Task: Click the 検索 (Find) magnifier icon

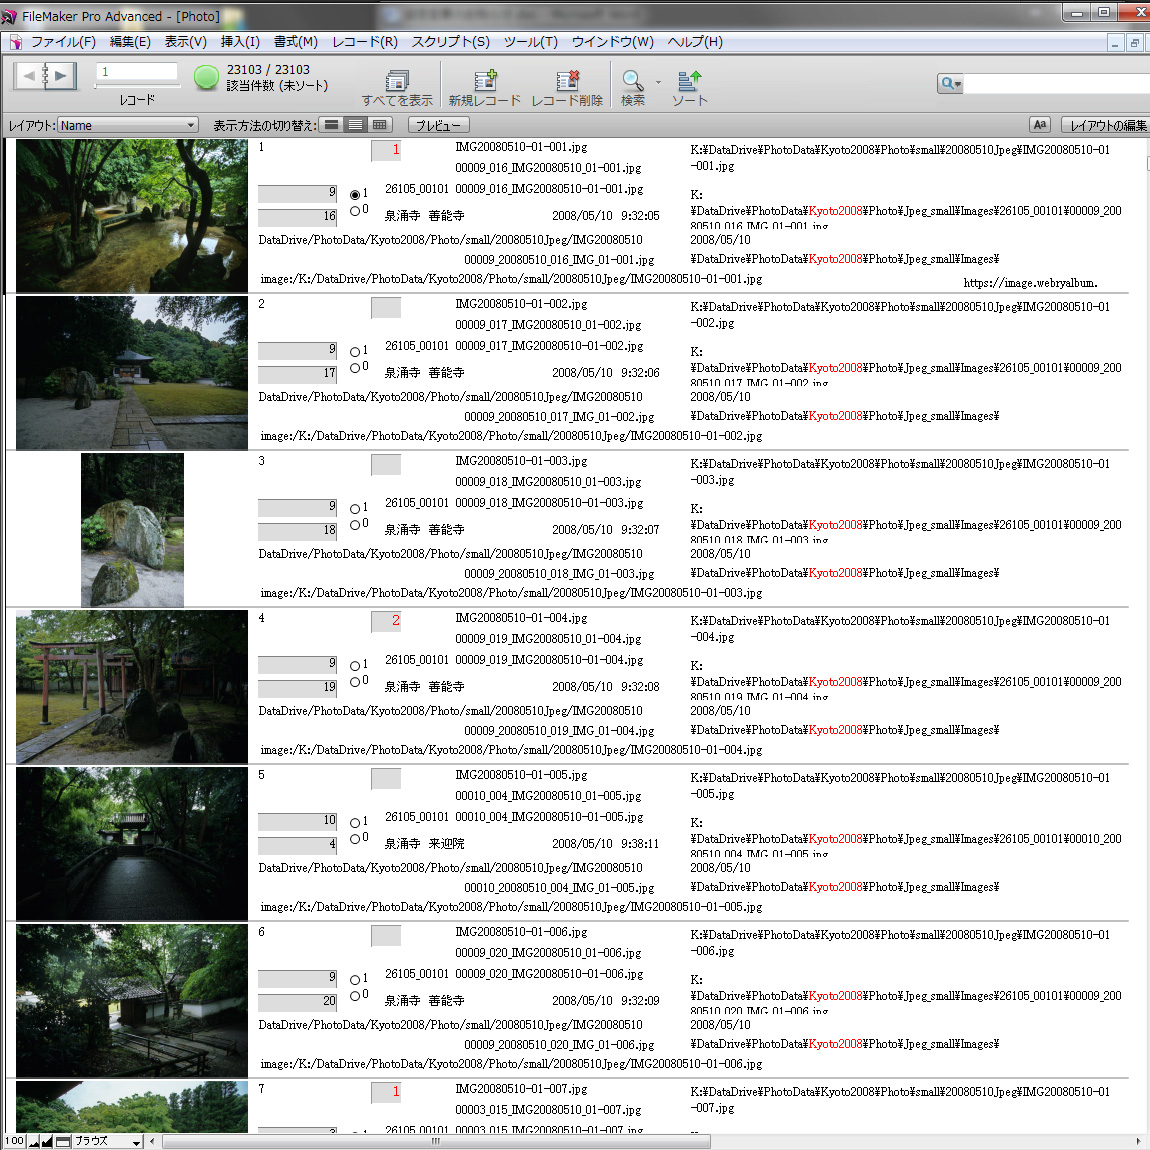Action: [632, 80]
